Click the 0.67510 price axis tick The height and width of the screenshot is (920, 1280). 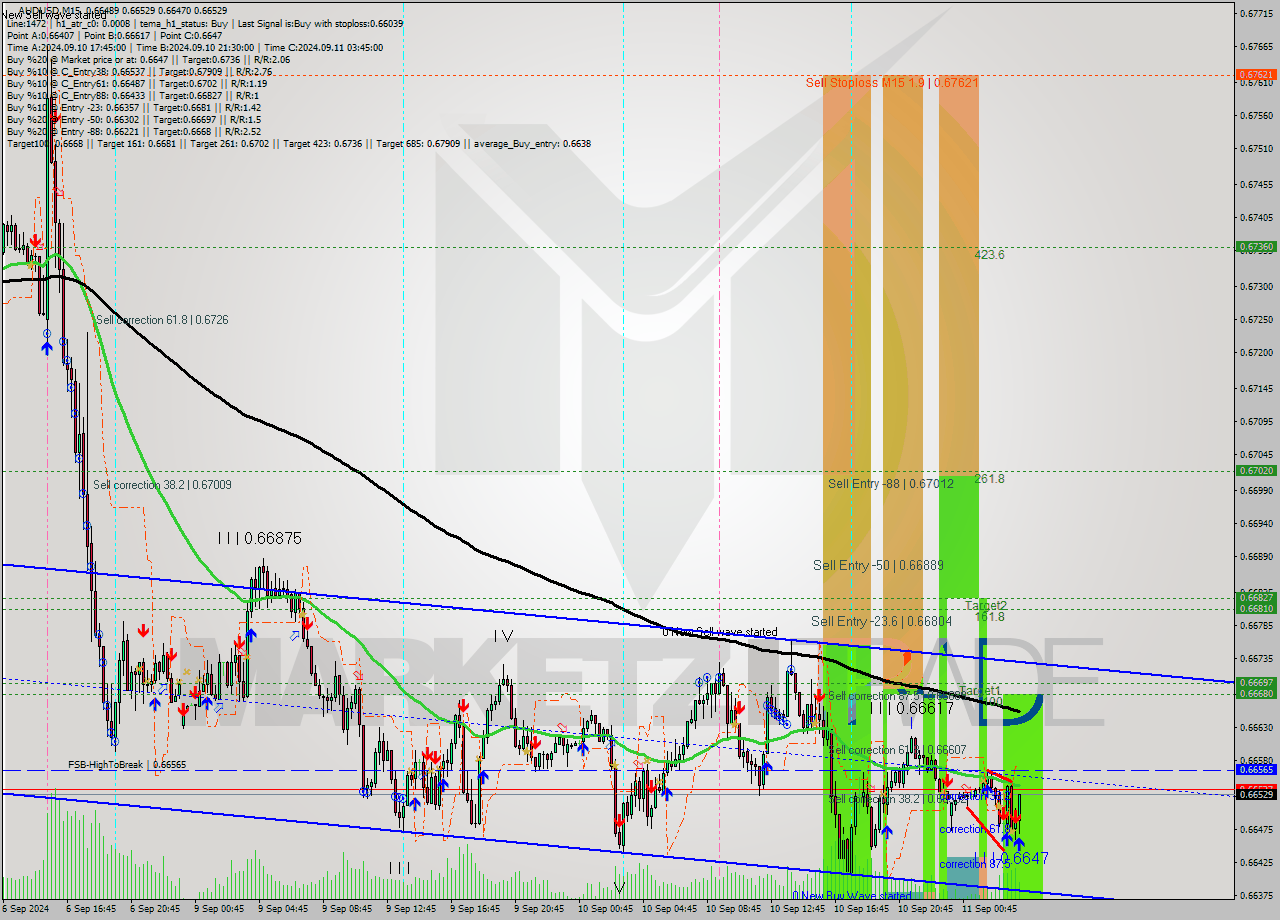[1255, 149]
